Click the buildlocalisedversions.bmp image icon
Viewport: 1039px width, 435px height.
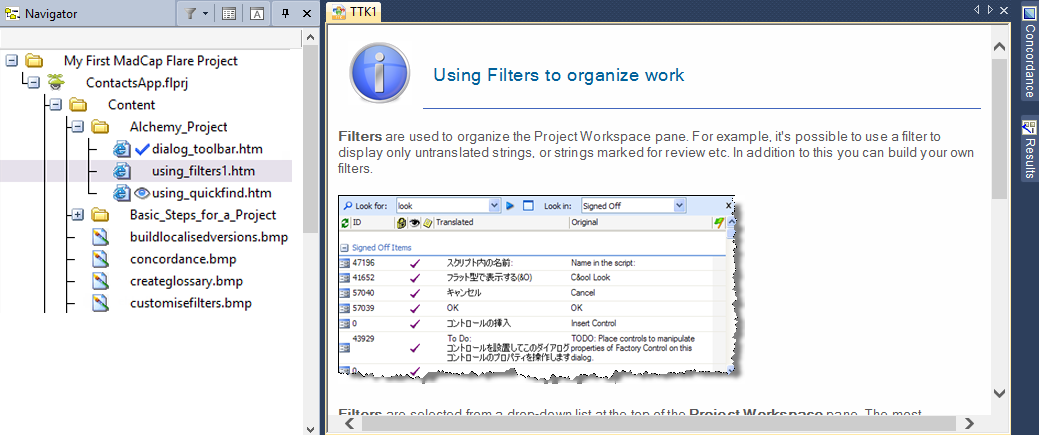100,237
